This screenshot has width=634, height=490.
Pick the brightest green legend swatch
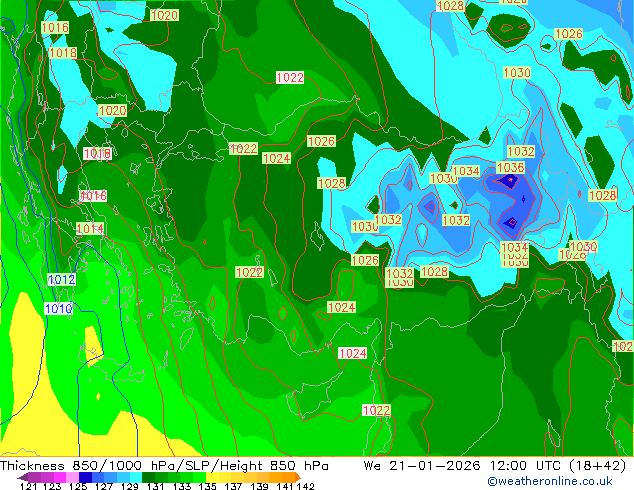point(199,477)
